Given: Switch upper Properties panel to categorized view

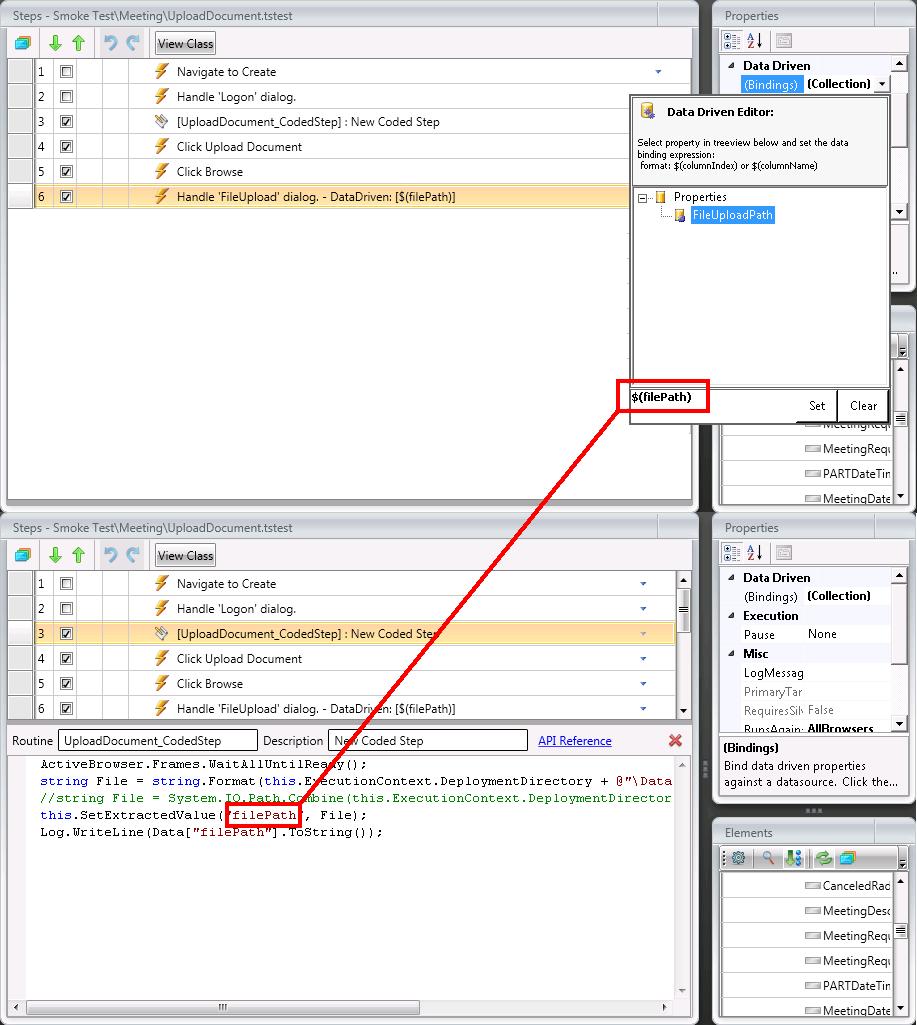Looking at the screenshot, I should [x=732, y=41].
